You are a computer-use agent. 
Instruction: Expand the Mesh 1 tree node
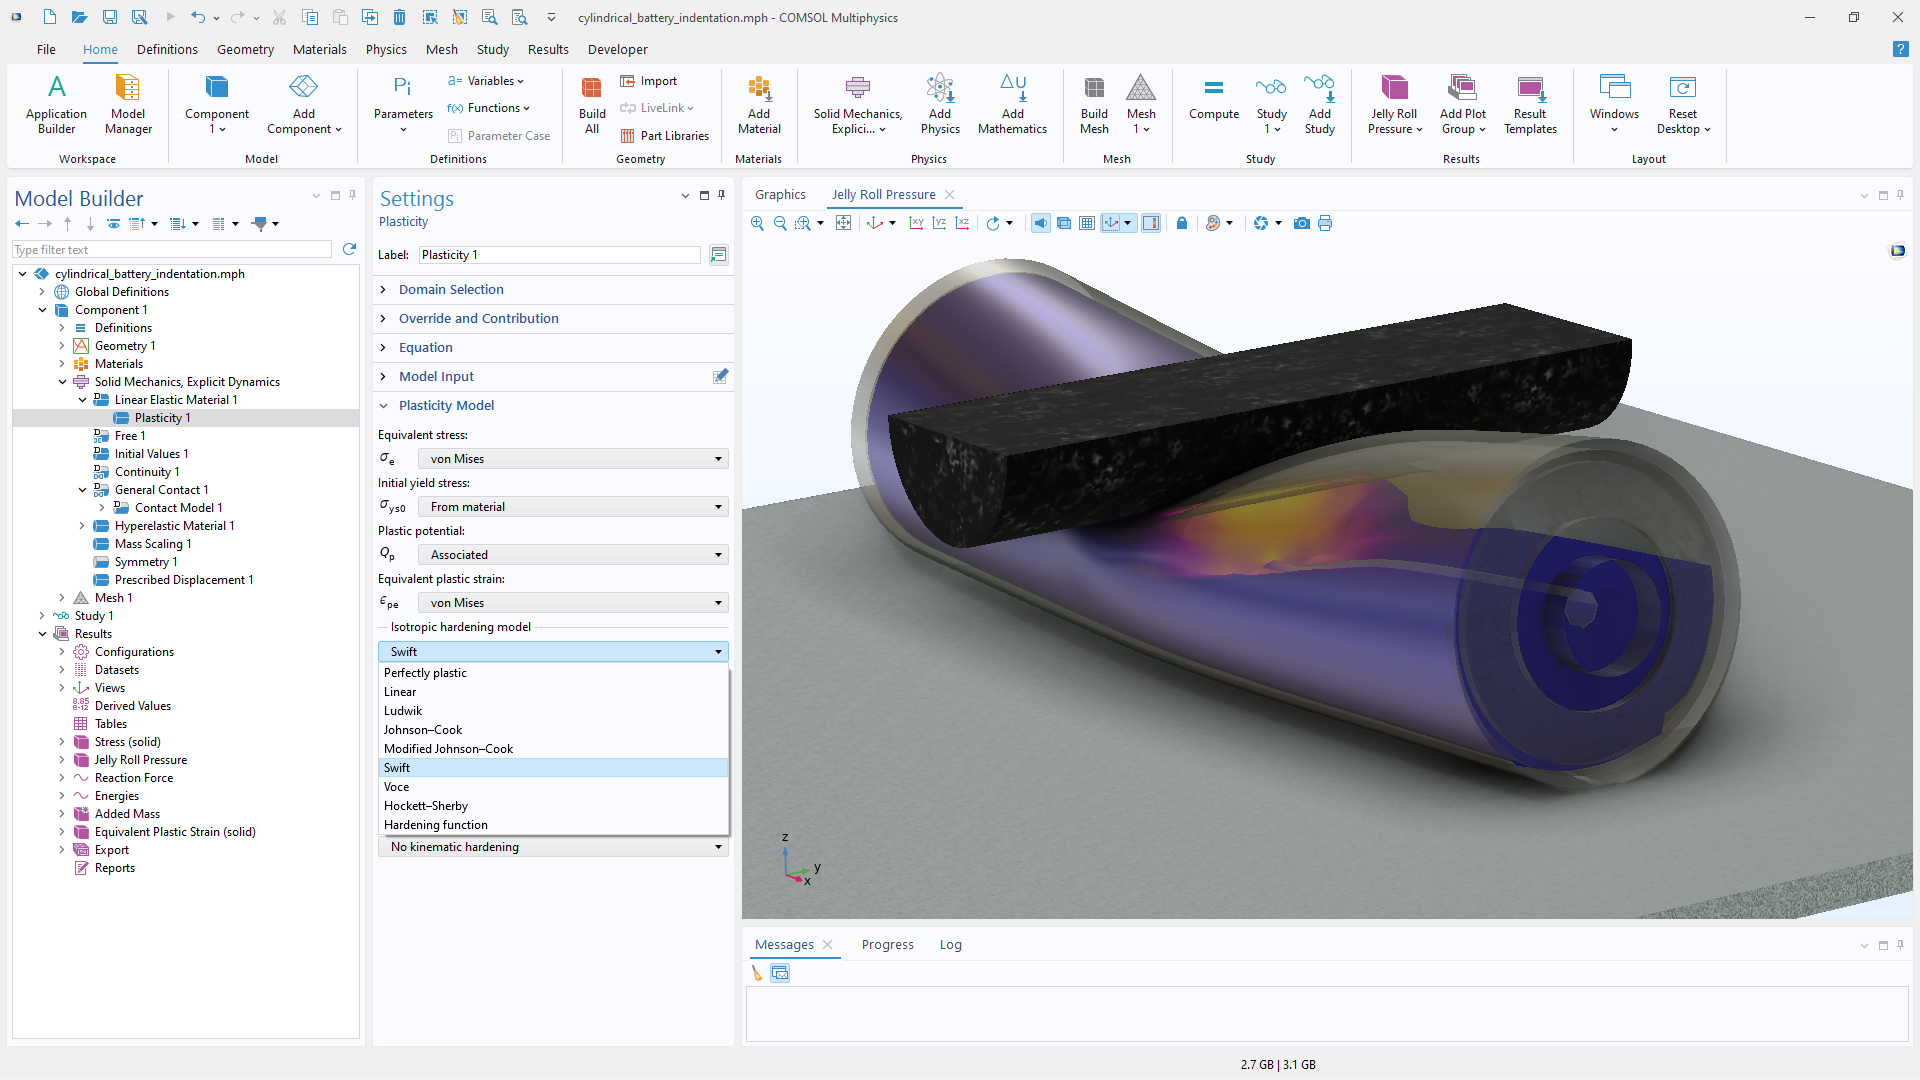click(x=62, y=598)
